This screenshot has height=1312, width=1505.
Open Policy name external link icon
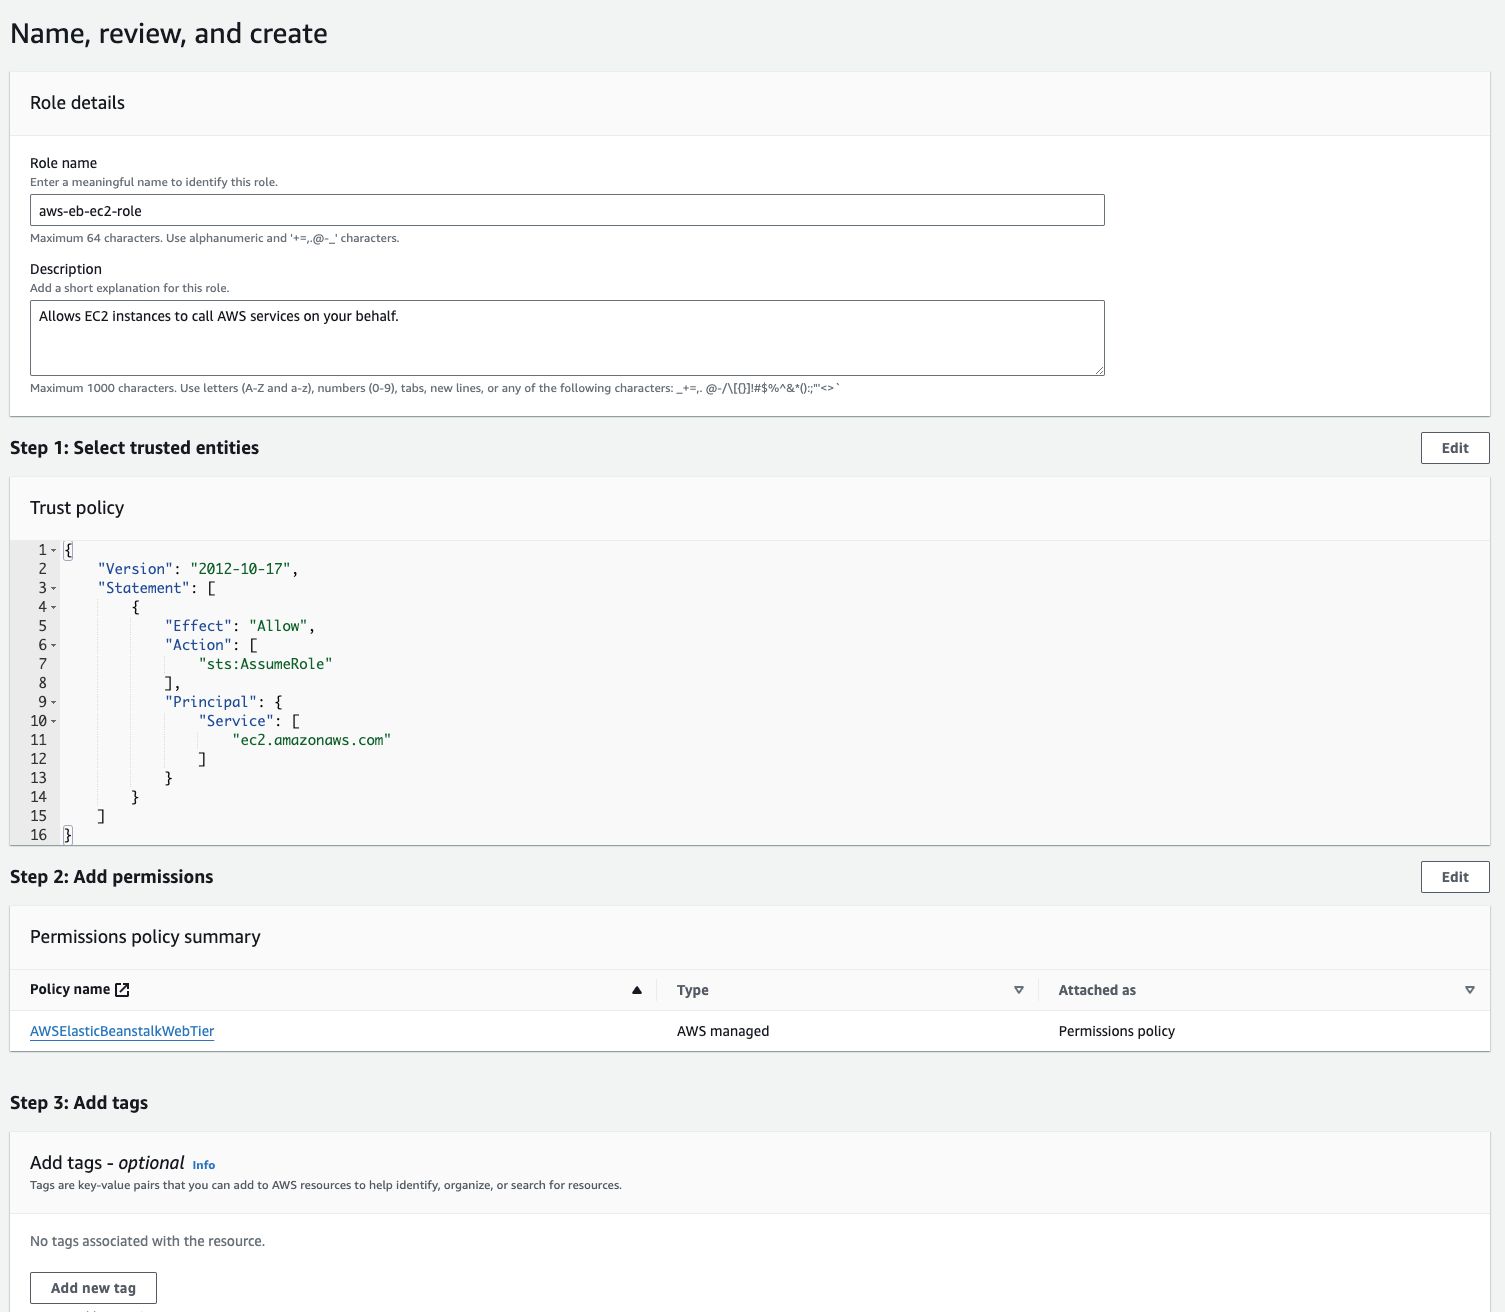coord(122,990)
